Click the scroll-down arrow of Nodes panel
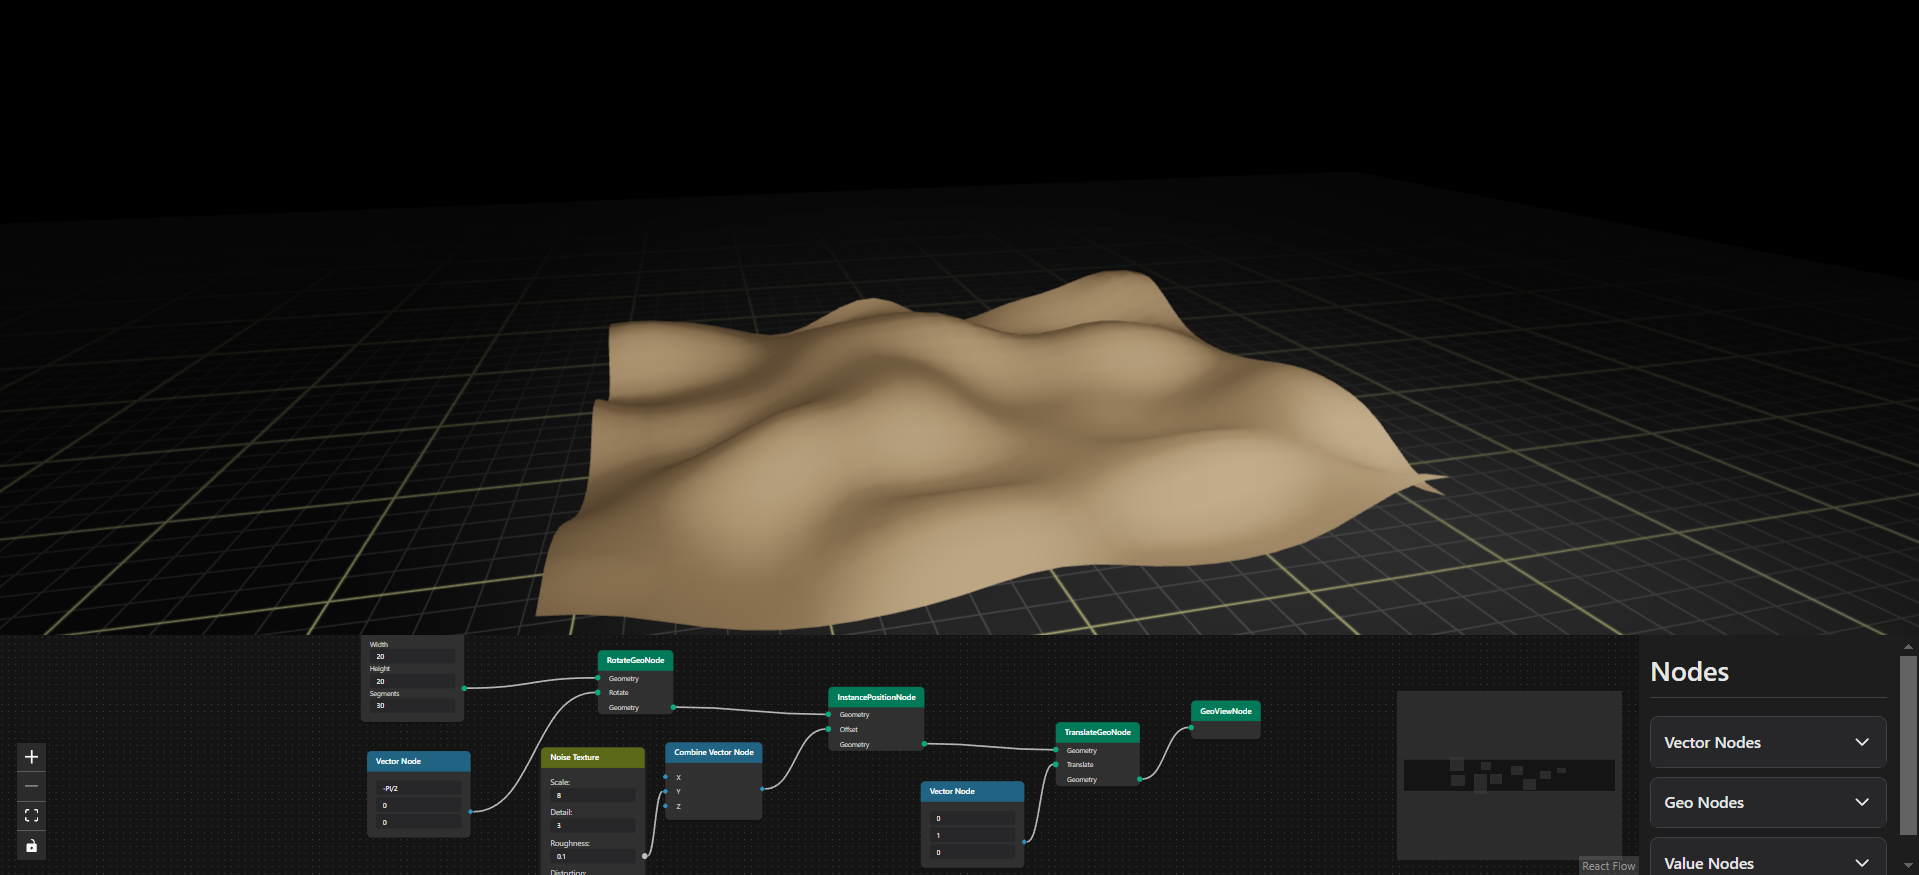 coord(1908,866)
